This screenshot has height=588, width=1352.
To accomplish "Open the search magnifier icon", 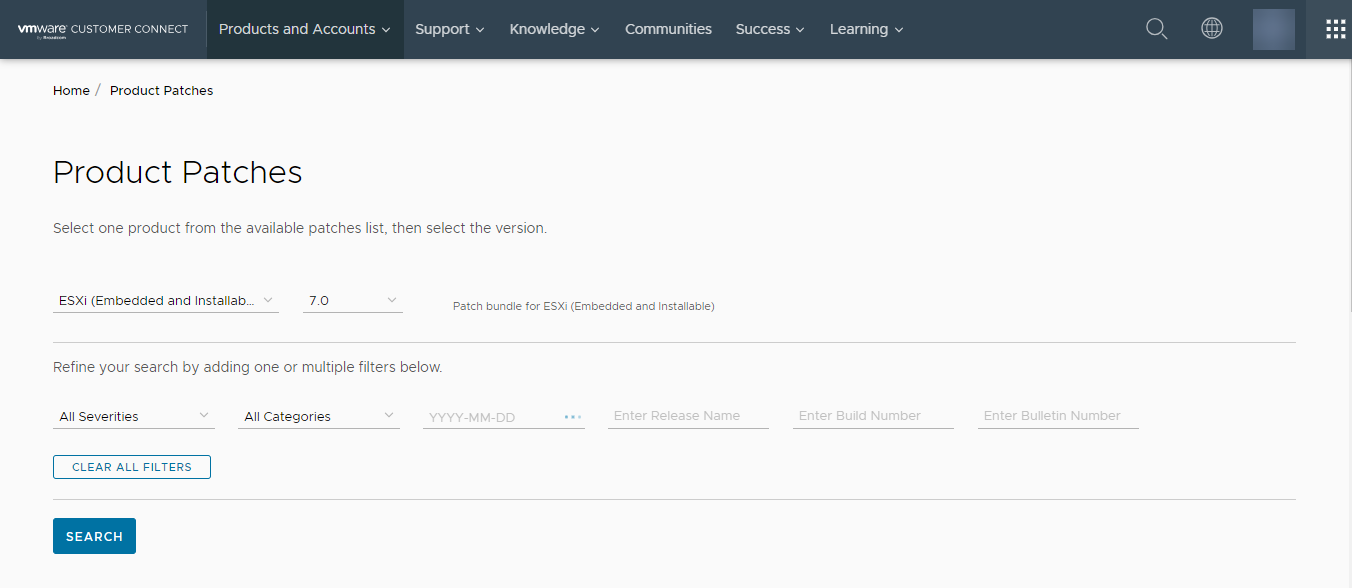I will pos(1156,29).
